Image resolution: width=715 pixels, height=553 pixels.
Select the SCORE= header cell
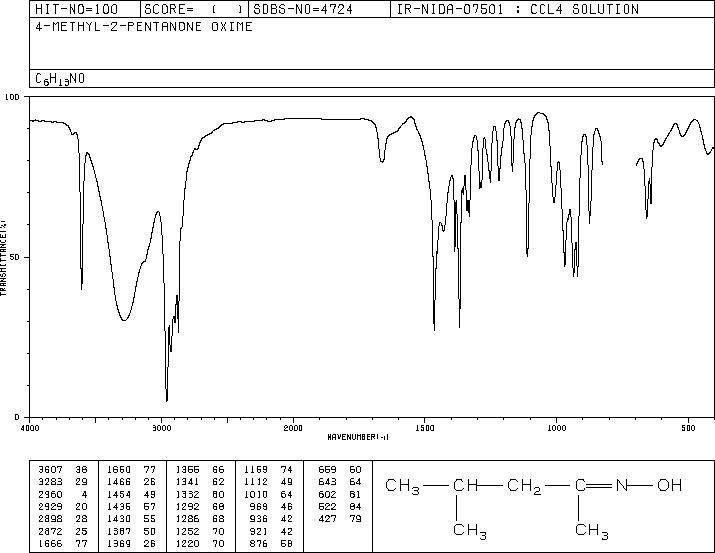point(194,9)
